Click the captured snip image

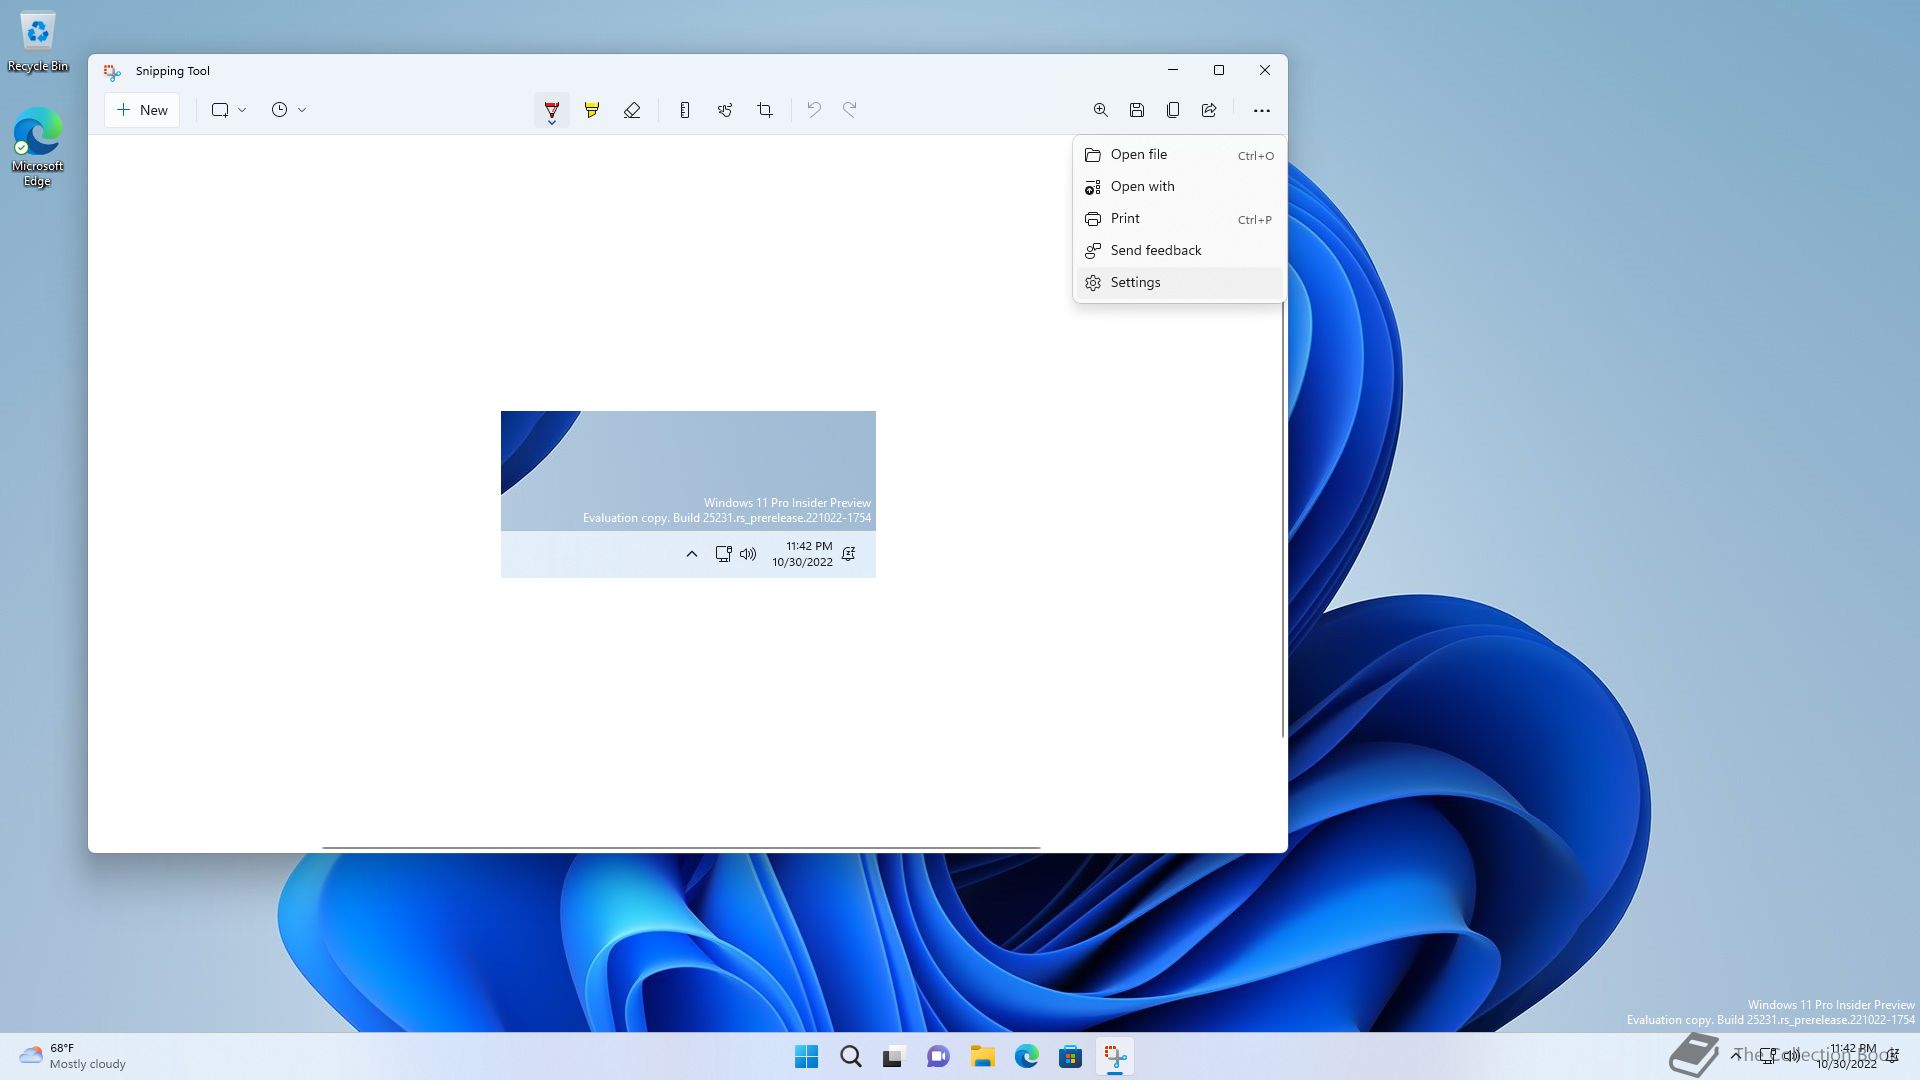(688, 494)
